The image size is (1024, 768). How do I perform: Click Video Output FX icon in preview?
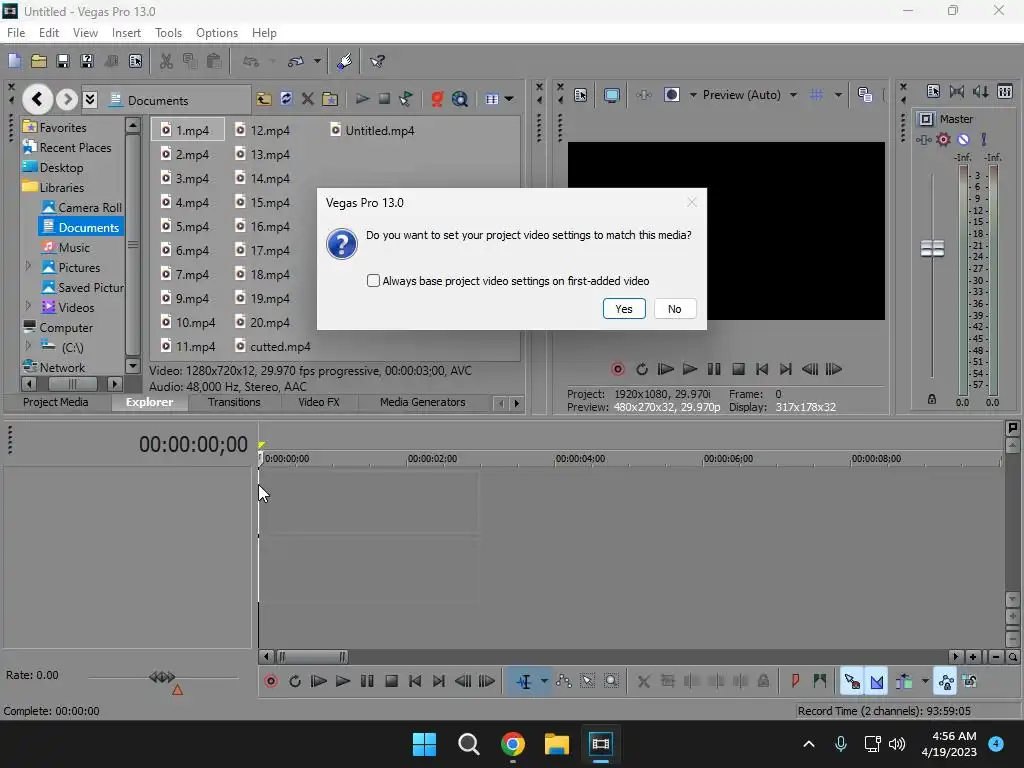click(x=644, y=95)
